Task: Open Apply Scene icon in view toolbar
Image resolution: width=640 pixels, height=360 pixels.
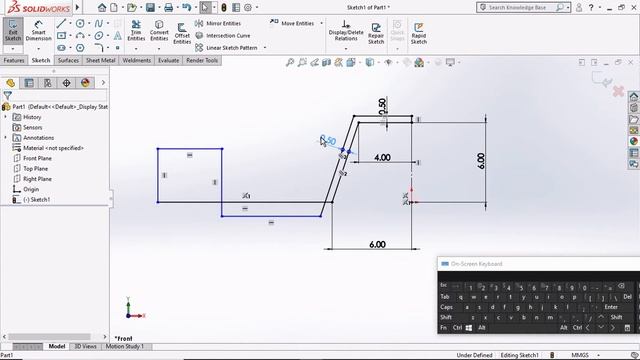Action: click(x=419, y=62)
